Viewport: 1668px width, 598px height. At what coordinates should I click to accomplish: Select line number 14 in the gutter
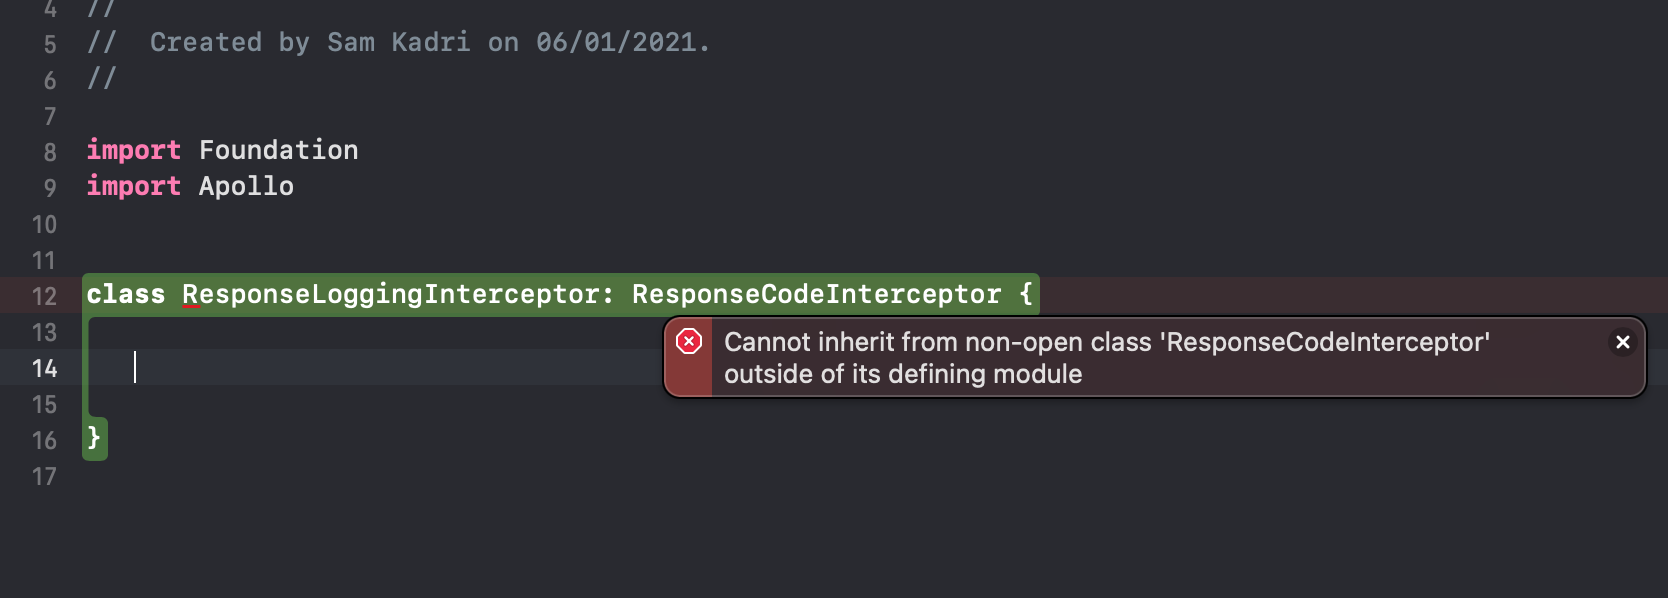[45, 368]
